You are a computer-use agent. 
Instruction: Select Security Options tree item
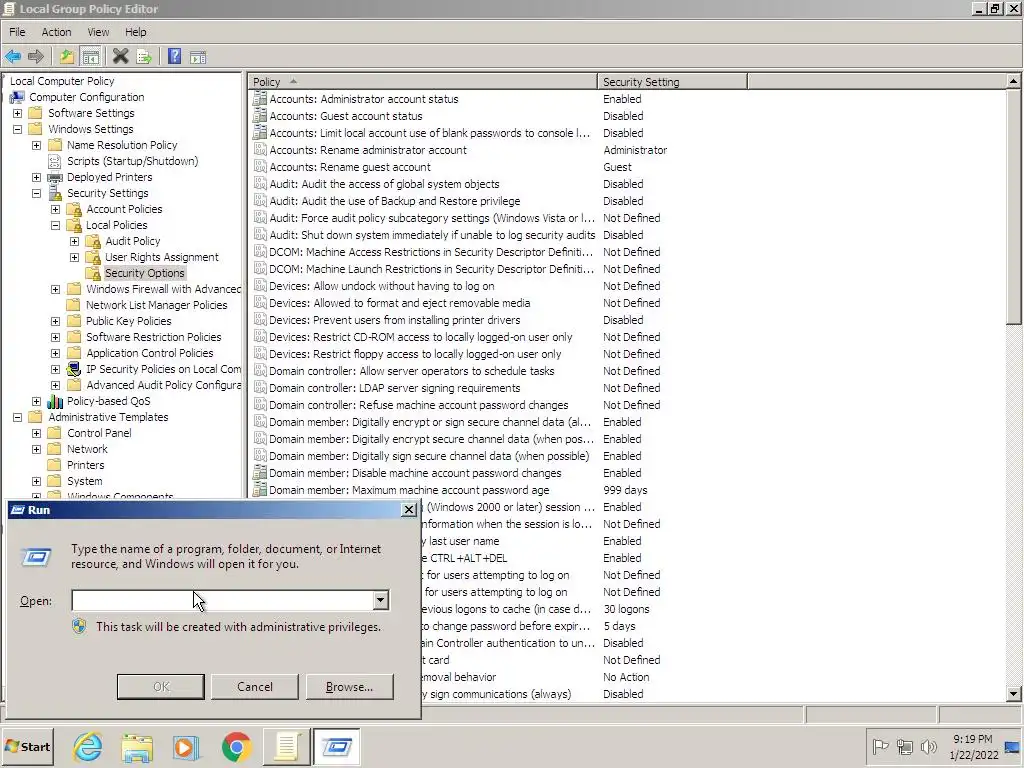tap(144, 273)
